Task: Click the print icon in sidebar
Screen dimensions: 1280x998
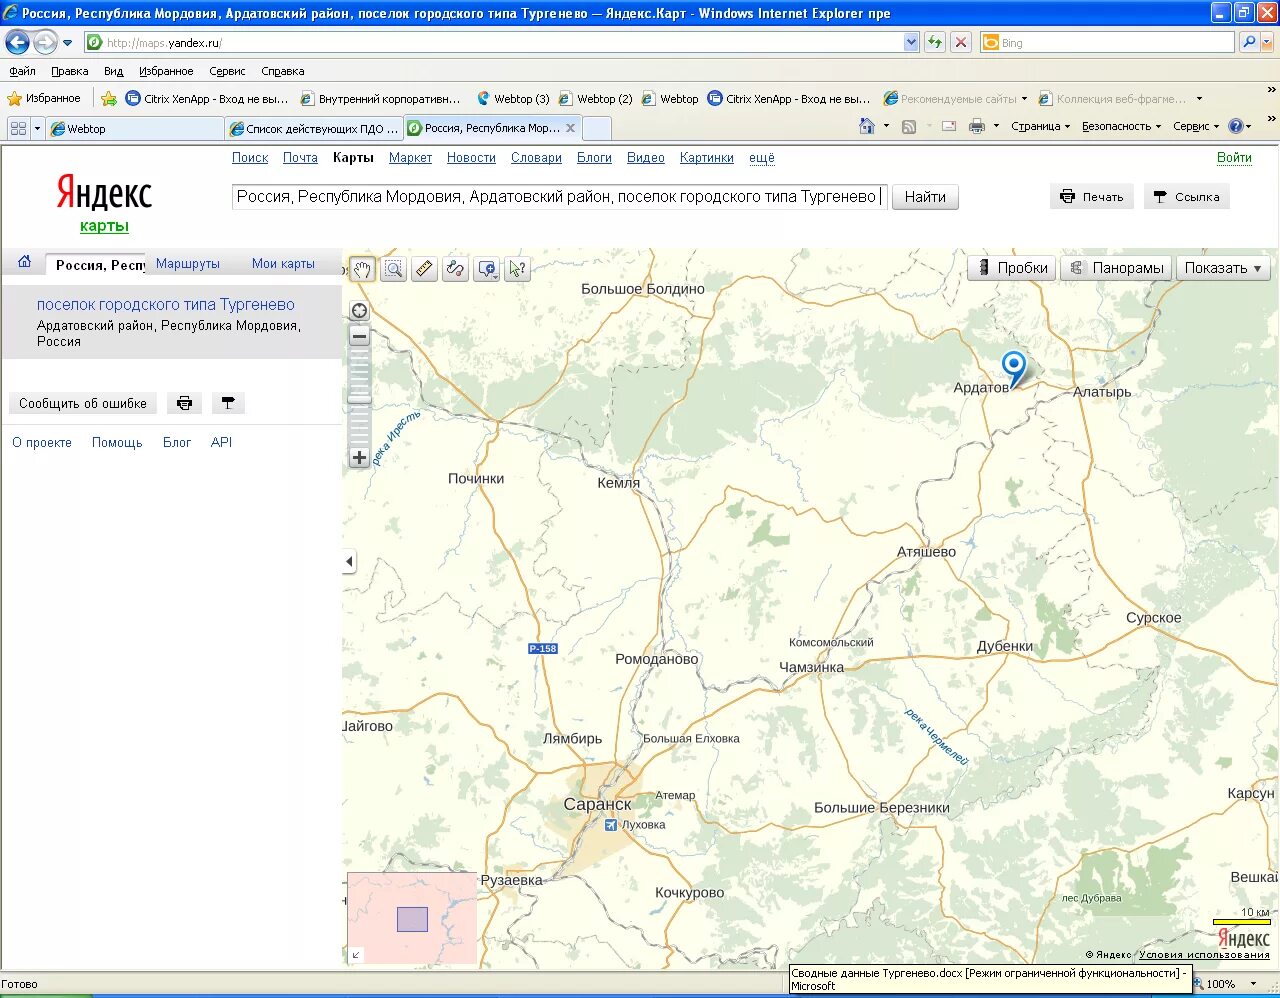Action: coord(184,403)
